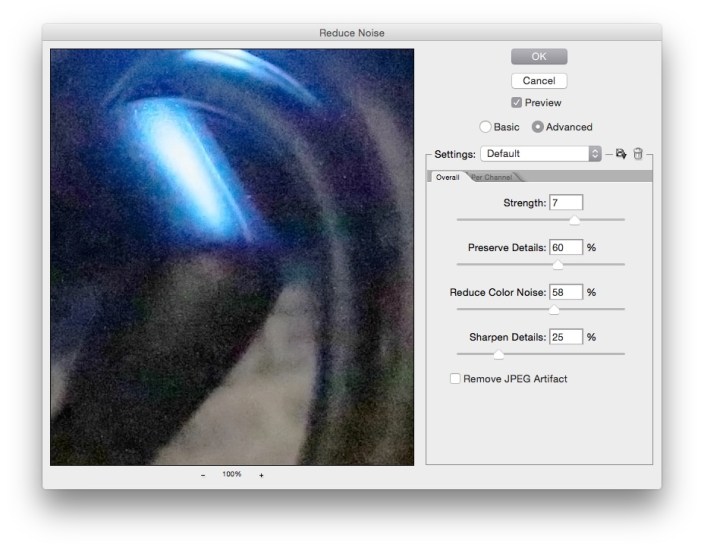
Task: Click the Cancel button
Action: pos(539,80)
